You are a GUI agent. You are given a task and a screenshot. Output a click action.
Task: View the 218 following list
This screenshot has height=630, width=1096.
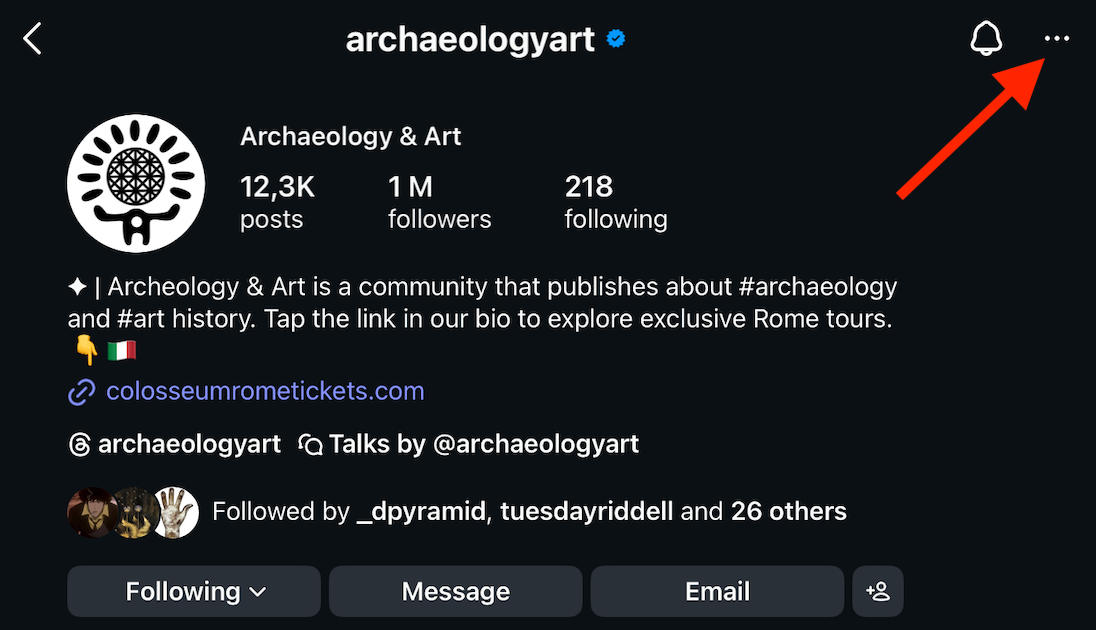[x=615, y=201]
